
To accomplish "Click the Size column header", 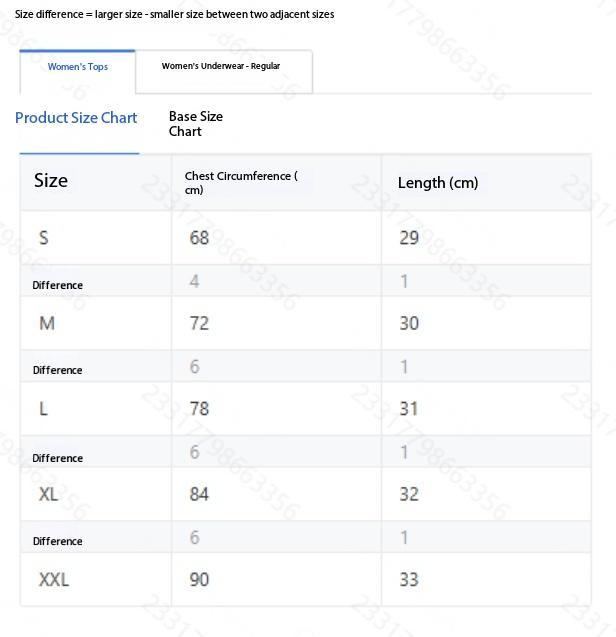I will click(51, 181).
